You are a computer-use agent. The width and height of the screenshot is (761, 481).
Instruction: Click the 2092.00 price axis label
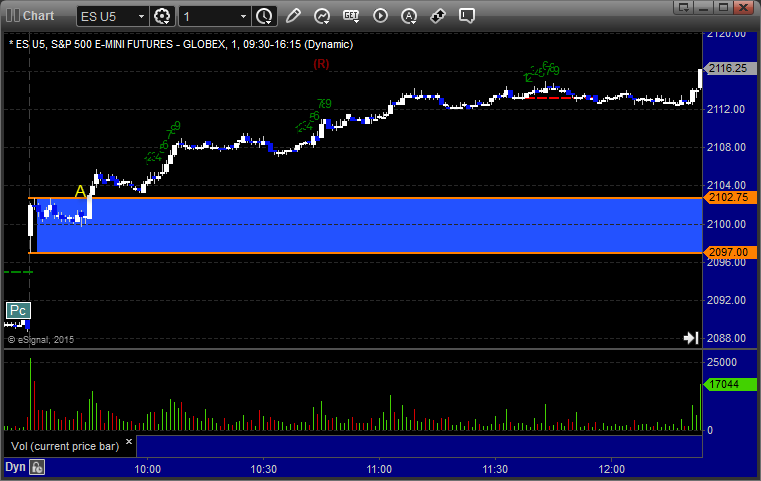pyautogui.click(x=726, y=300)
